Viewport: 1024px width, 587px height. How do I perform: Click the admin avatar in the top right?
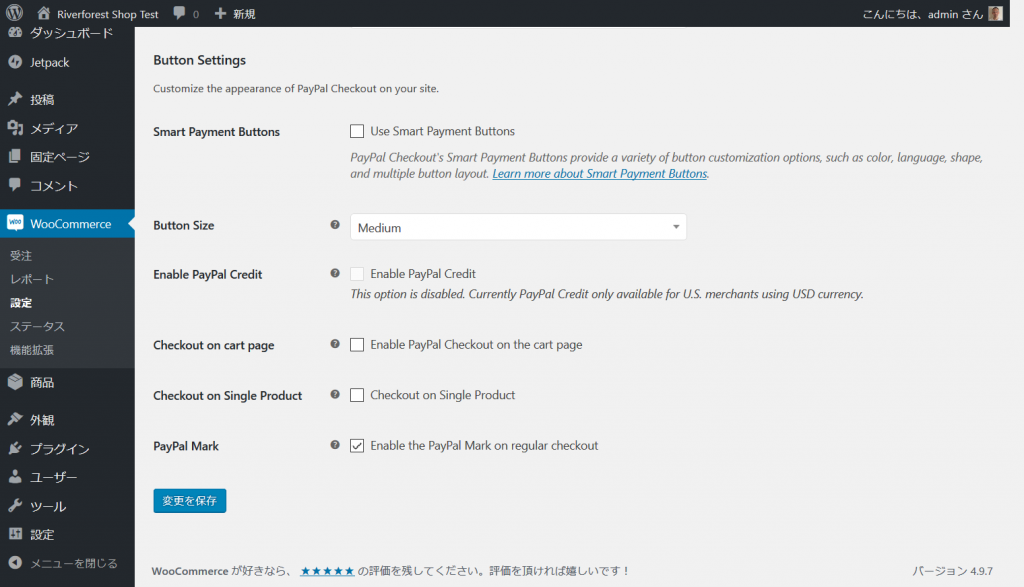tap(995, 14)
